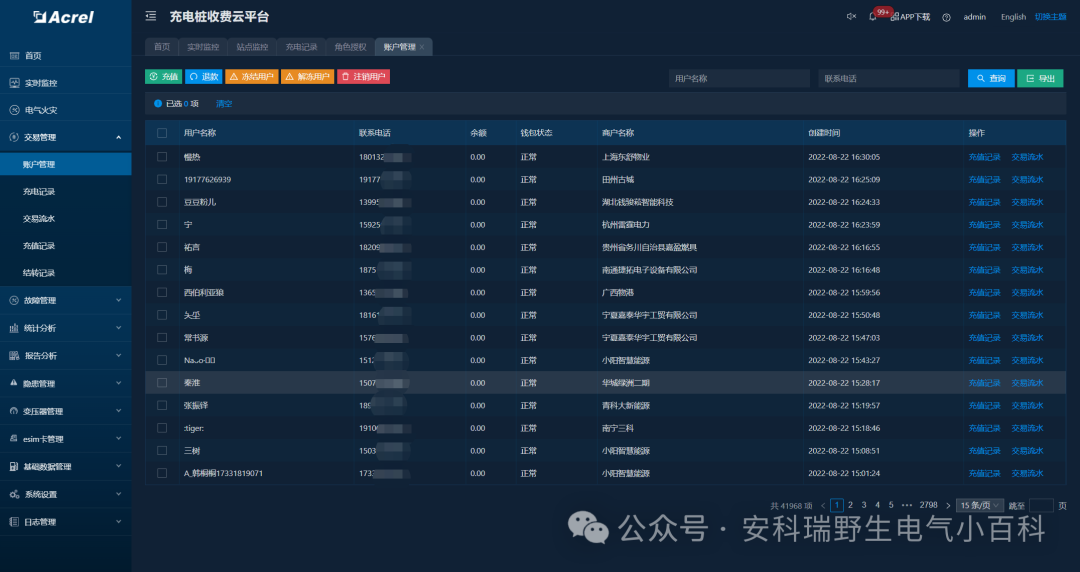
Task: Switch theme via 切换主题 link
Action: tap(1050, 17)
